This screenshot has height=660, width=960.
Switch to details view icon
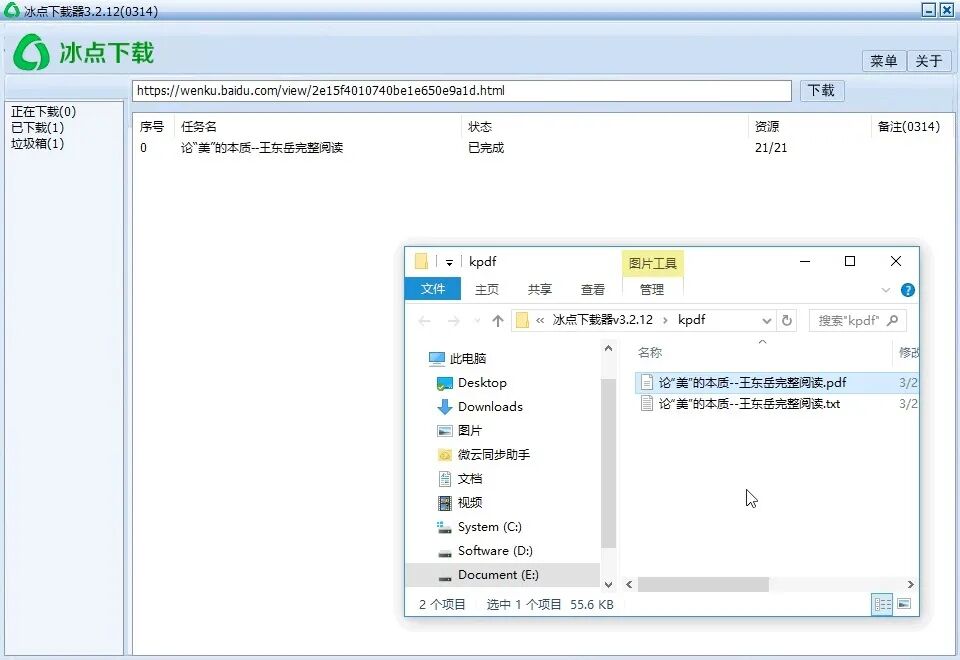pyautogui.click(x=882, y=604)
